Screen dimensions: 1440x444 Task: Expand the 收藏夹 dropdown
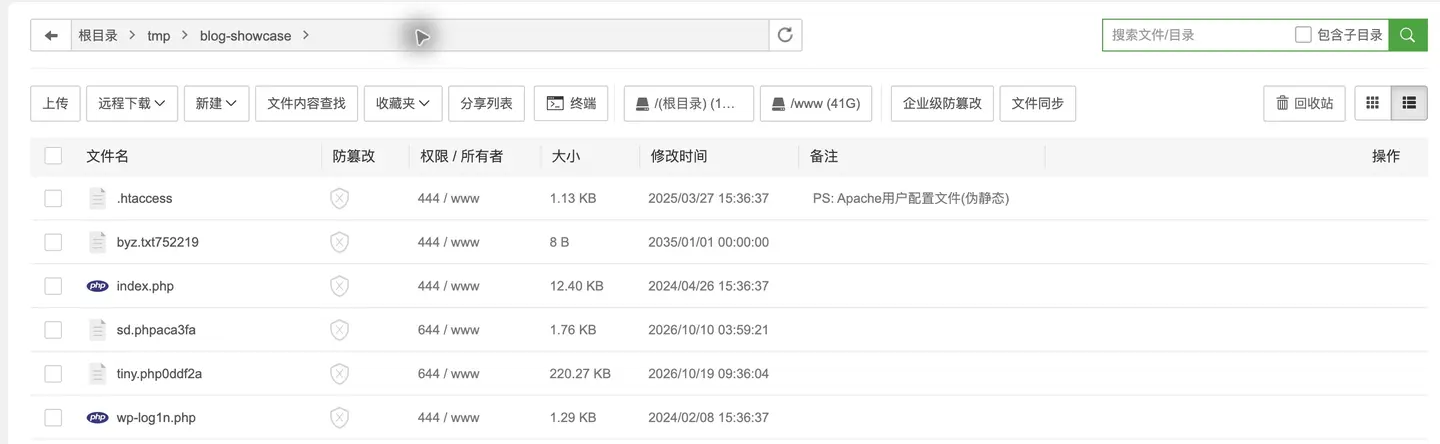403,103
